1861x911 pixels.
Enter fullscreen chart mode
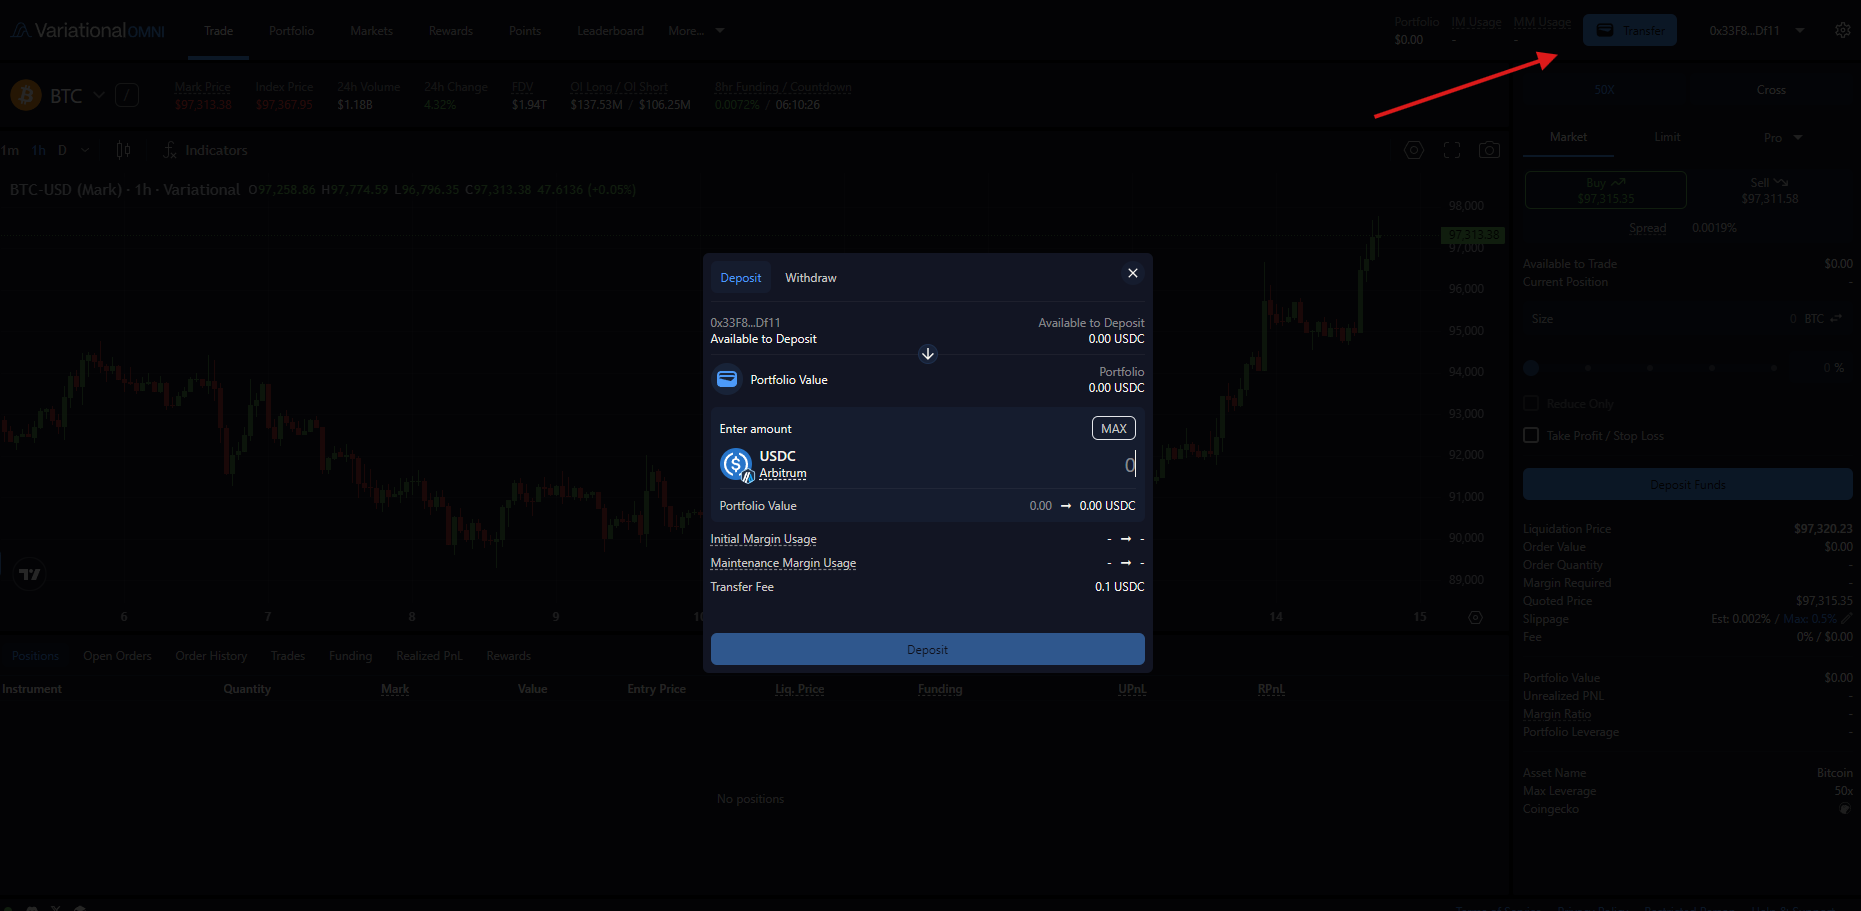coord(1452,150)
